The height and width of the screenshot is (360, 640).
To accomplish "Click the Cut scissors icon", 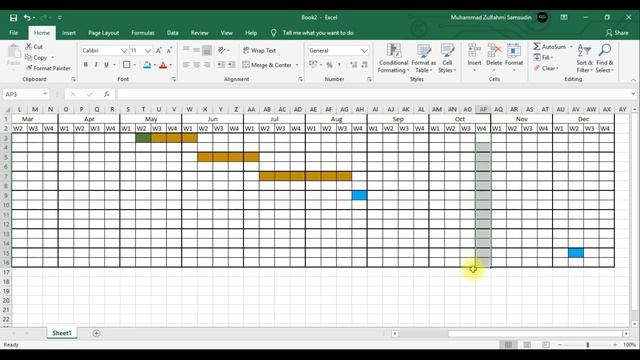I will 29,47.
